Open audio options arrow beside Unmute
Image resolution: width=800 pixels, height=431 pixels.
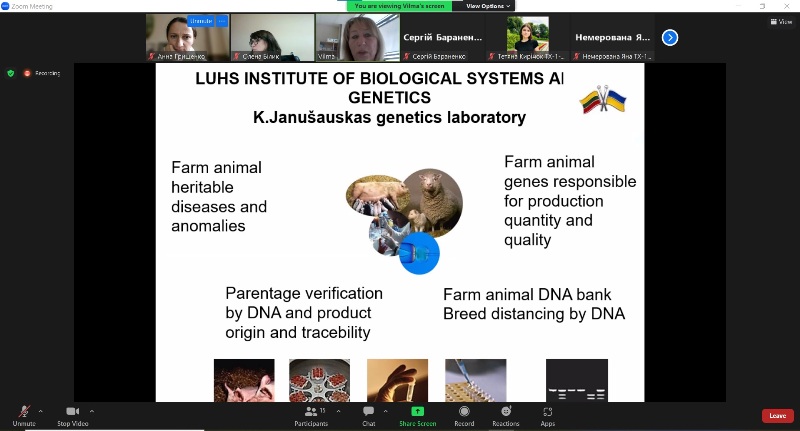40,411
